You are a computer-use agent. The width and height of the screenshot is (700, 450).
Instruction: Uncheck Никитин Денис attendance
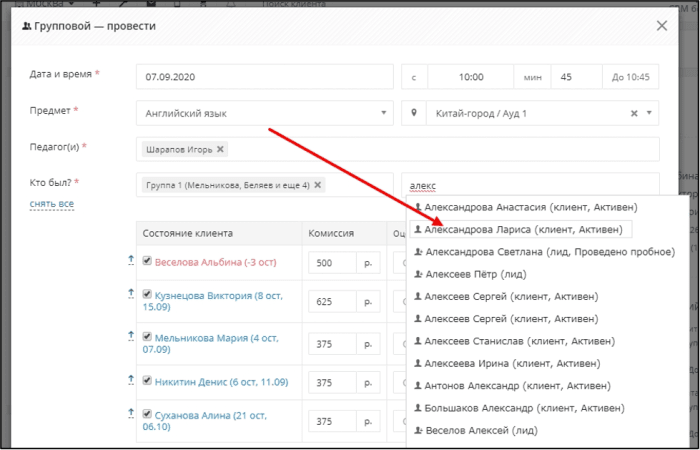[147, 380]
